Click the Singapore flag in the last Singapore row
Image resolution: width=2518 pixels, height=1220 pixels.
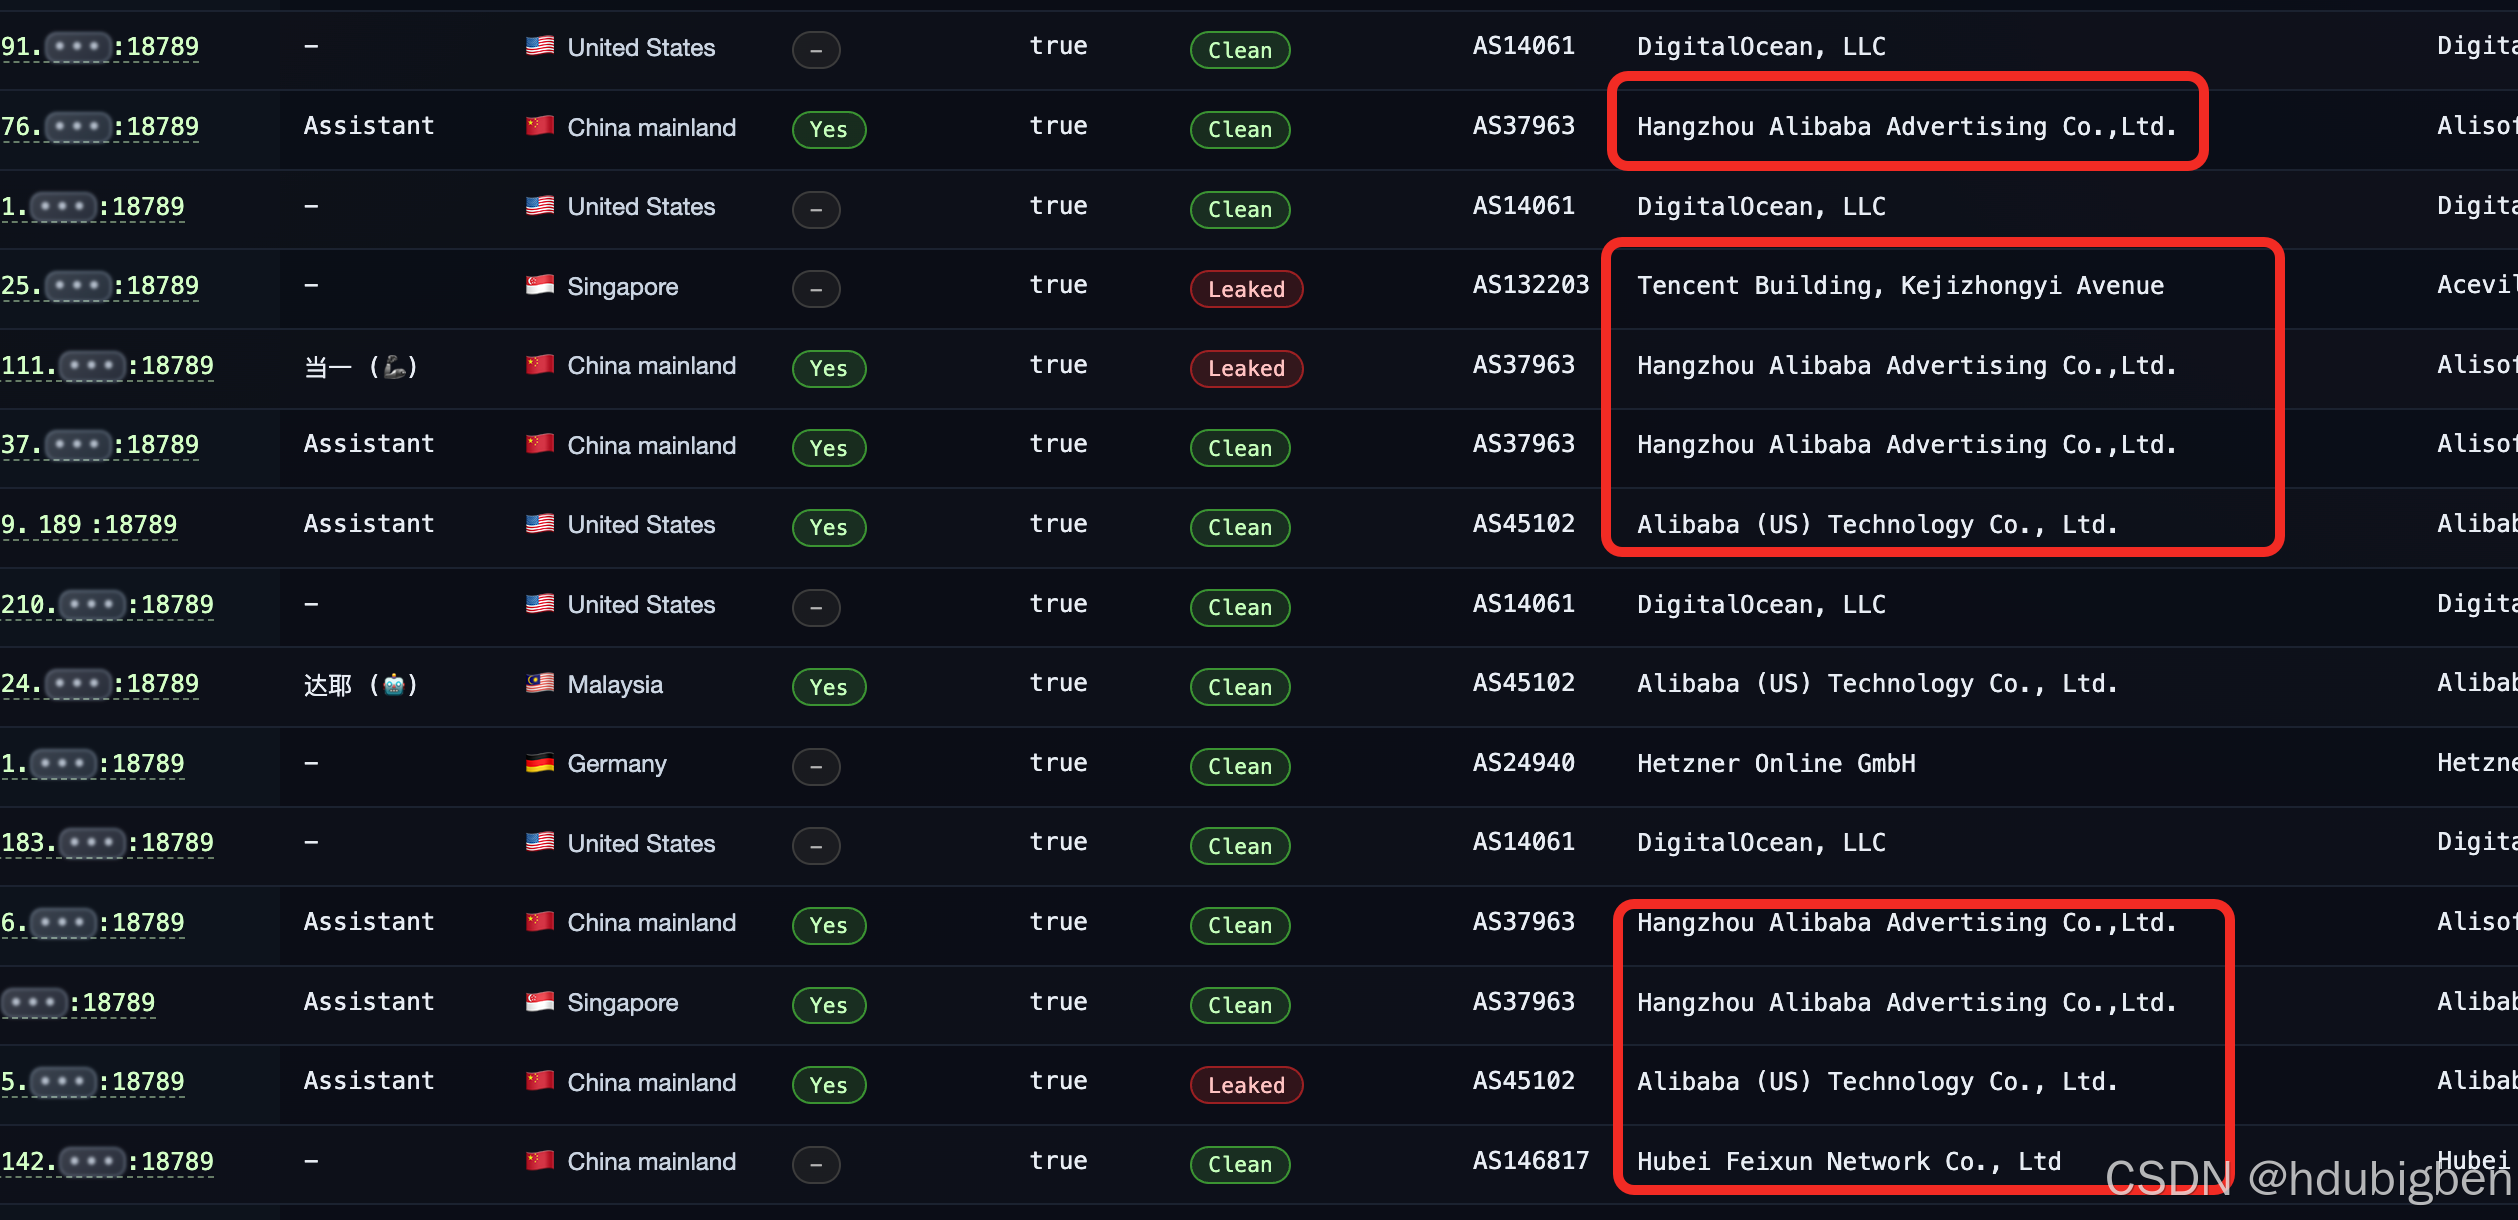[x=540, y=1002]
